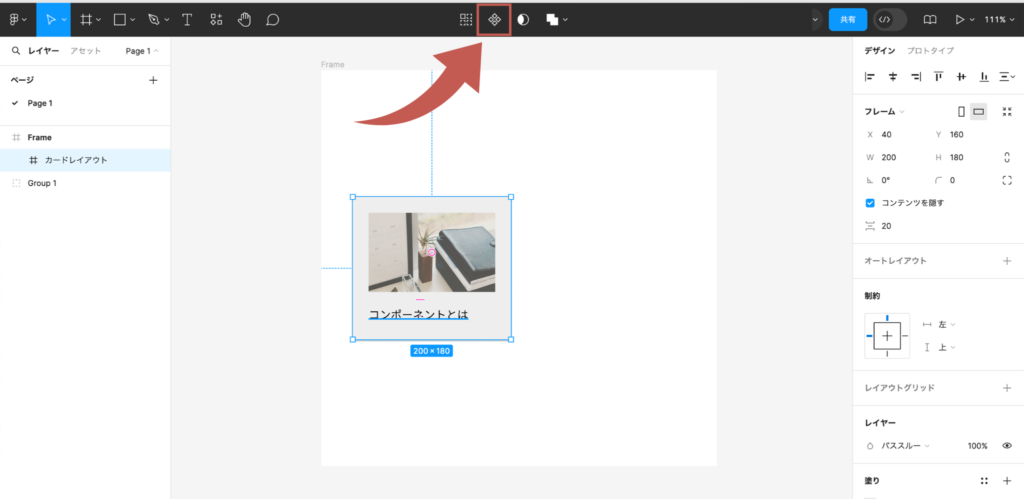This screenshot has width=1024, height=499.
Task: Add レイアウトグリッド with plus button
Action: 1006,387
